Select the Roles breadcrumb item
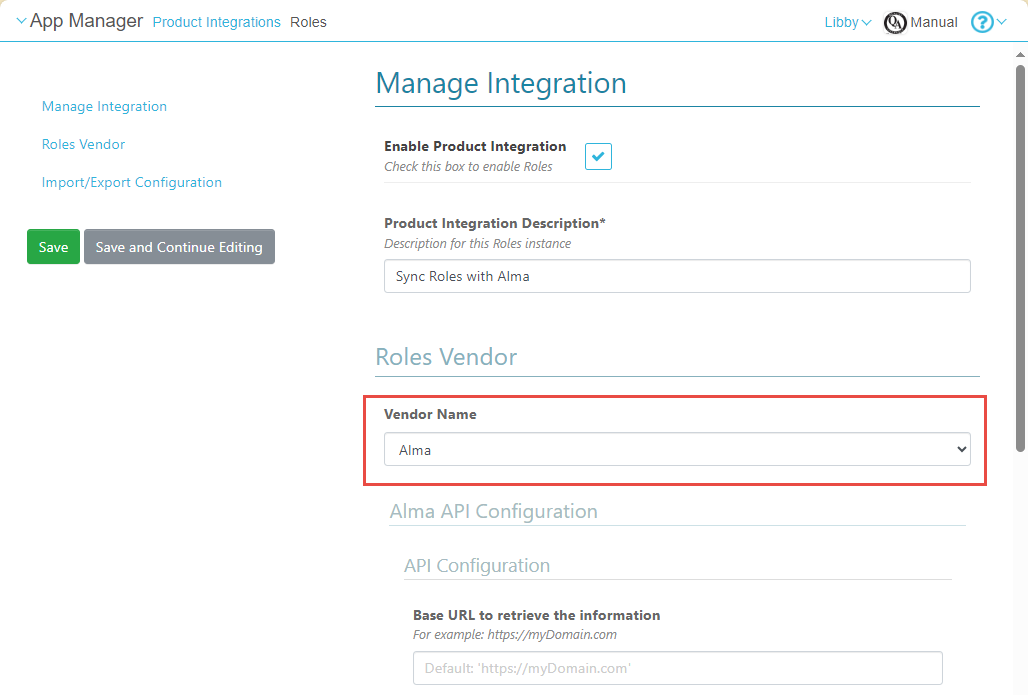 308,22
